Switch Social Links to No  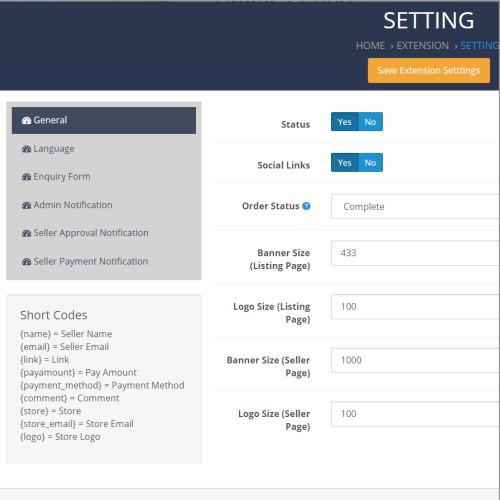click(x=370, y=163)
